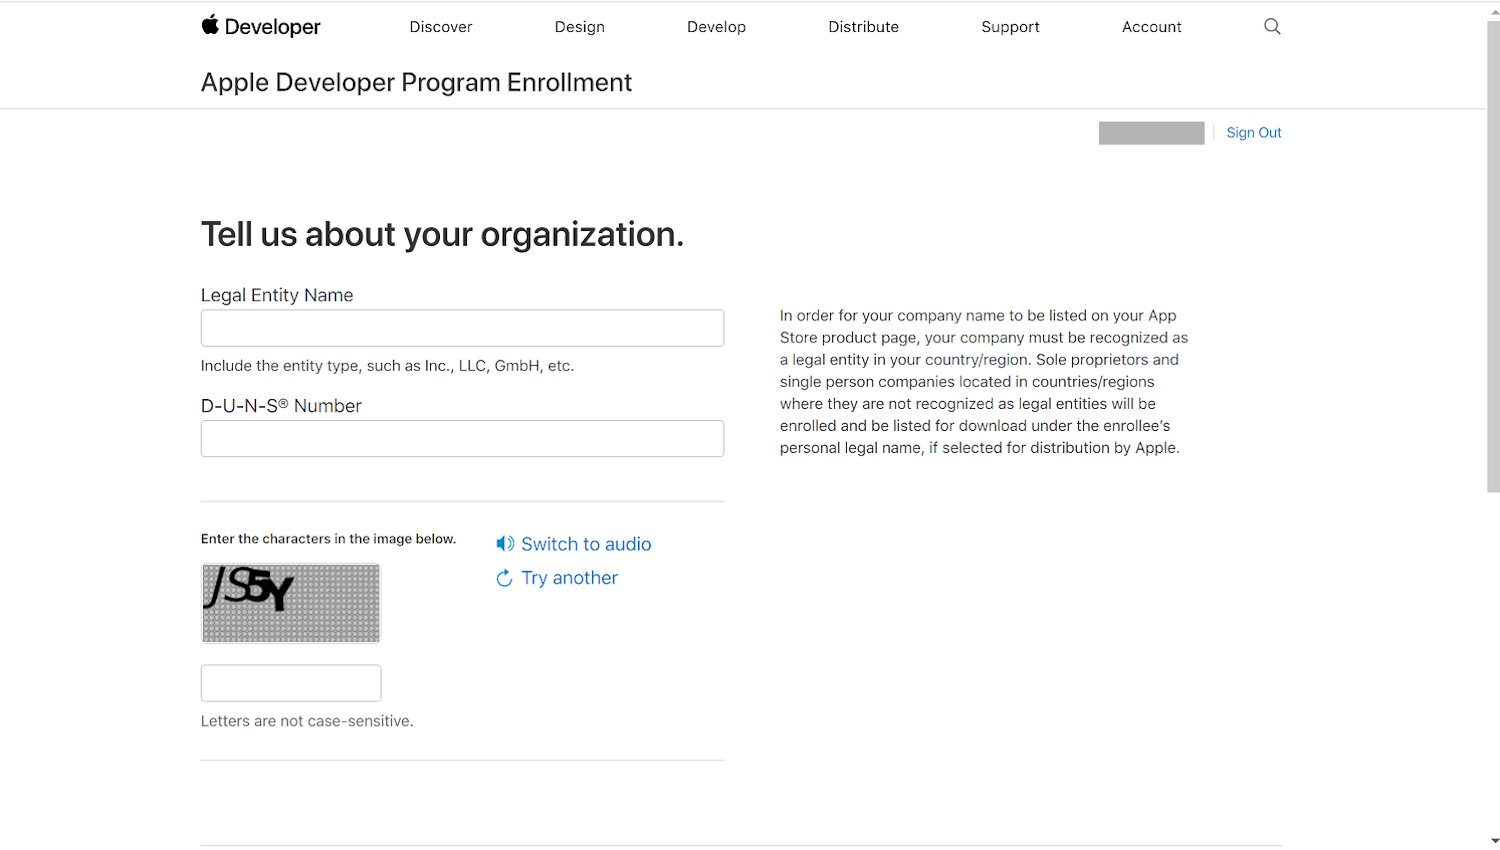1500x850 pixels.
Task: Switch to audio captcha link
Action: tap(586, 544)
